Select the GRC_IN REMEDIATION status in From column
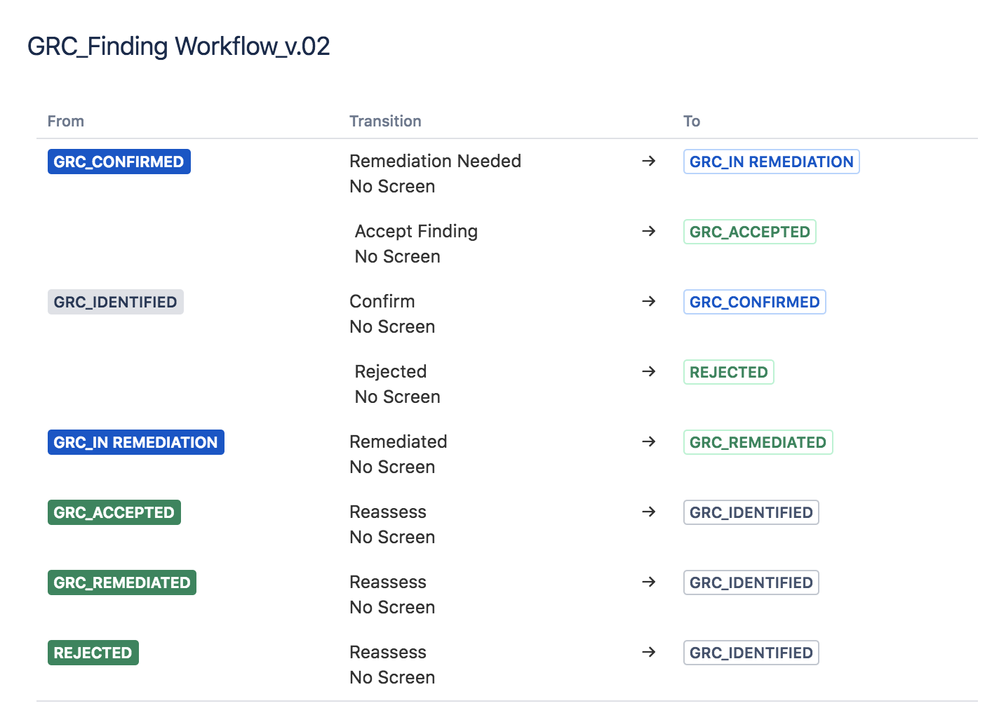This screenshot has width=999, height=723. tap(136, 442)
